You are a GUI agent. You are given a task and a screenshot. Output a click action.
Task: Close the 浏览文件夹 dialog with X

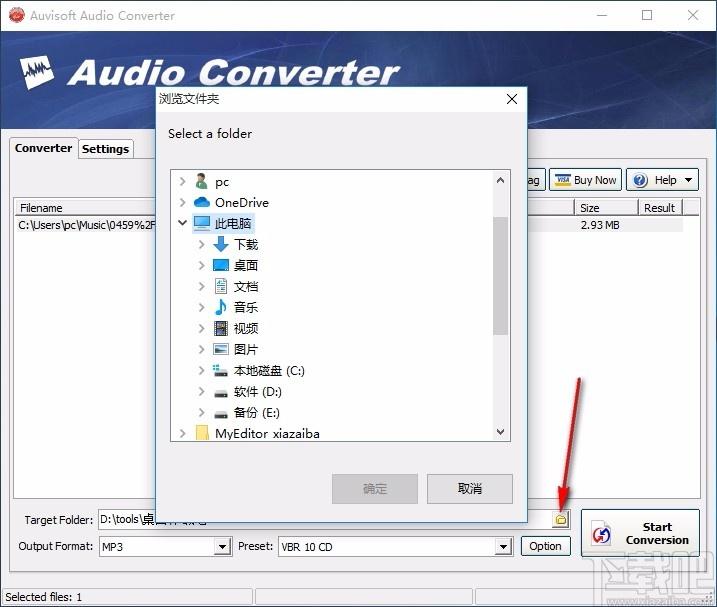point(512,99)
